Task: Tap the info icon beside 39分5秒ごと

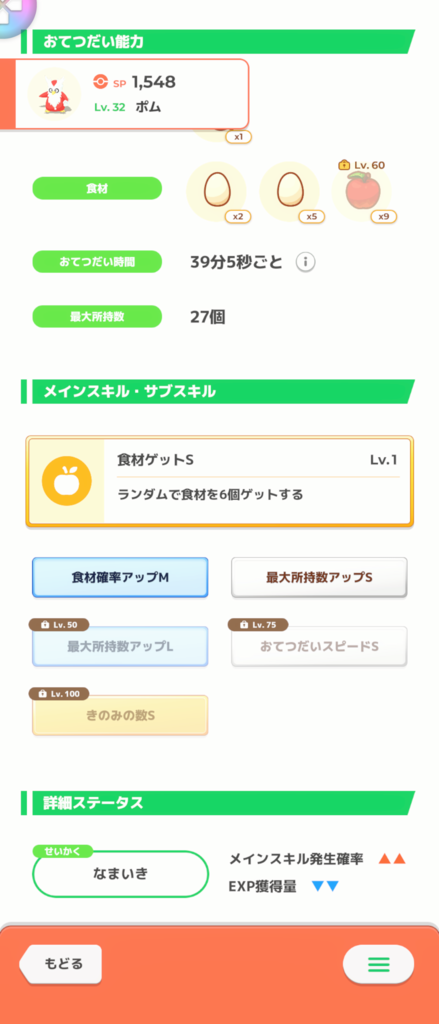Action: [x=306, y=263]
